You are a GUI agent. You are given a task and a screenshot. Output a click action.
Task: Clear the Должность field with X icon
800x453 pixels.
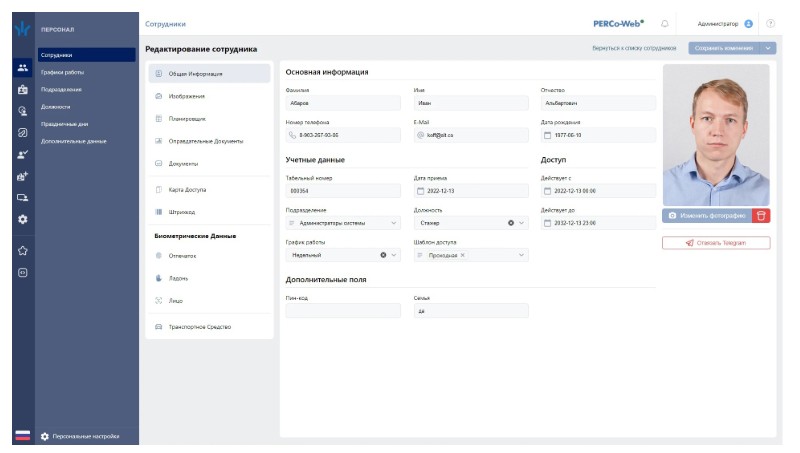(510, 223)
